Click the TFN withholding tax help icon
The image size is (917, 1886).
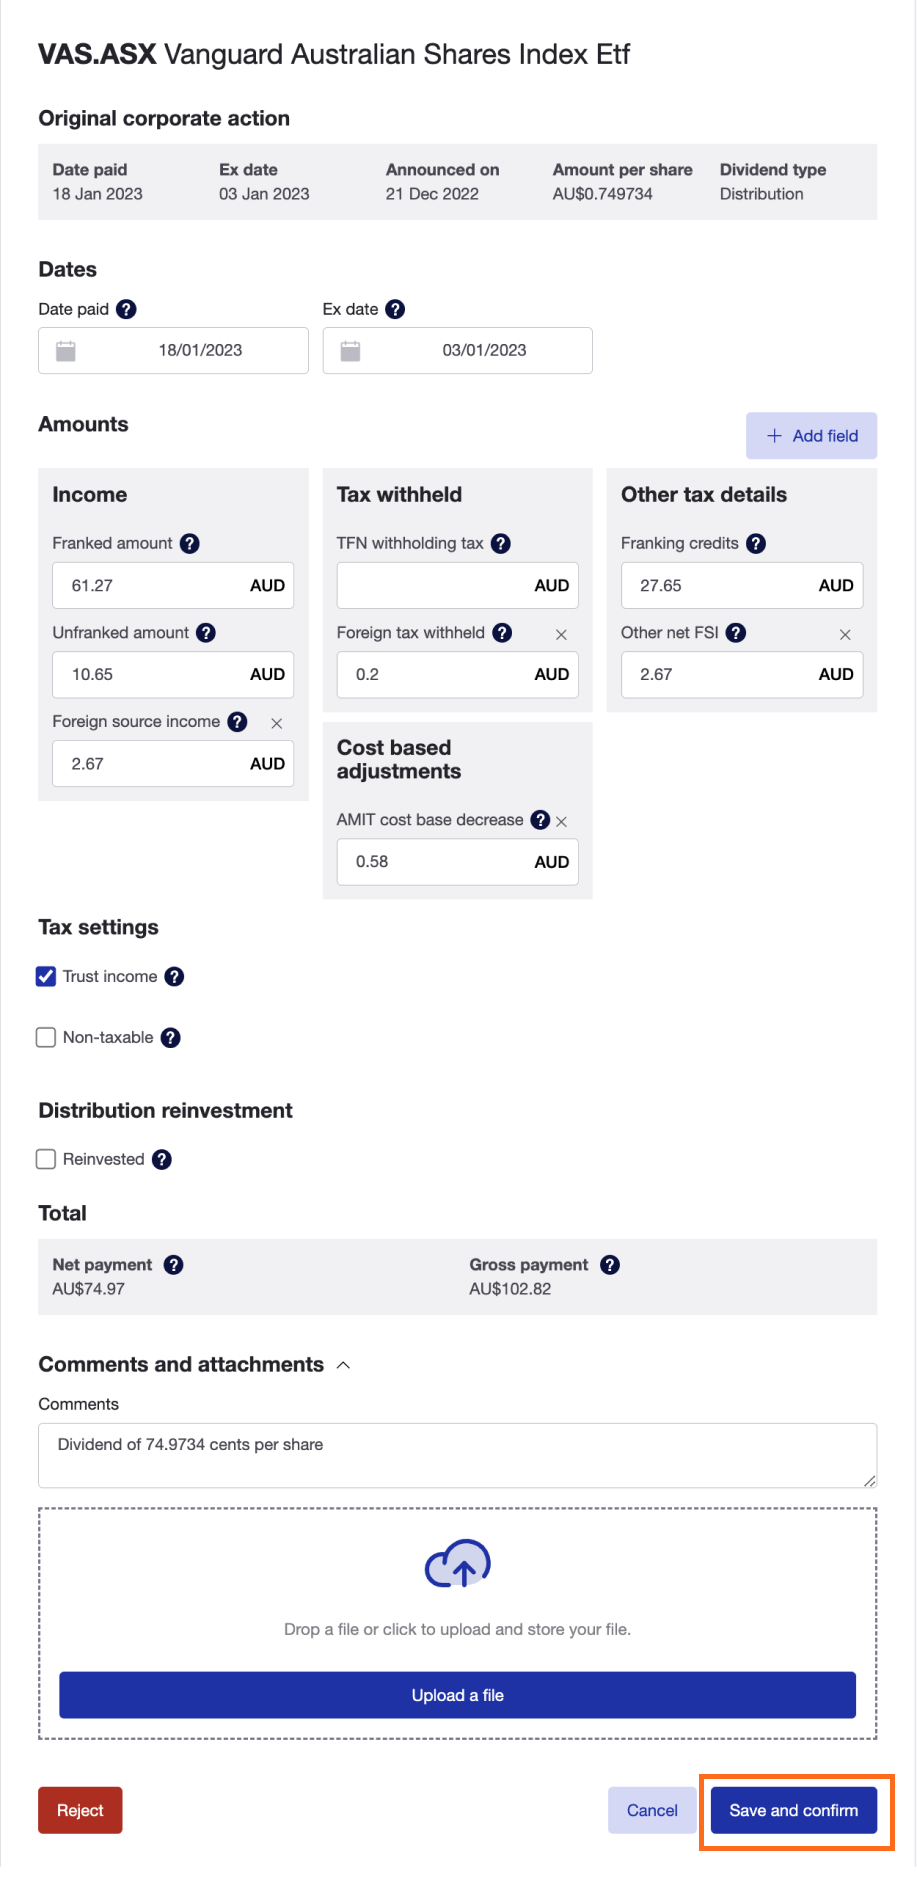(x=501, y=543)
